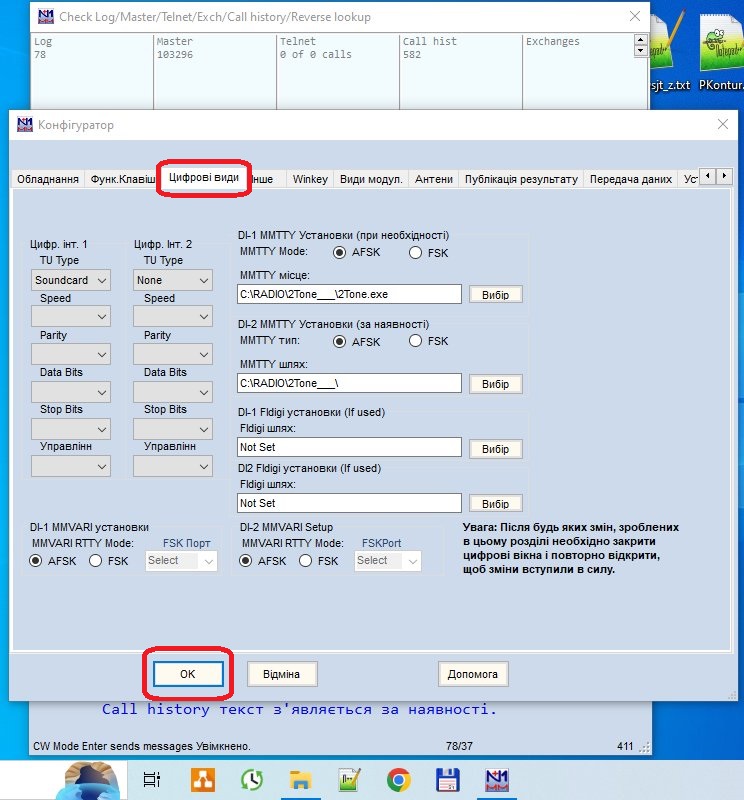Click the green clock taskbar icon
The image size is (744, 800).
[252, 780]
